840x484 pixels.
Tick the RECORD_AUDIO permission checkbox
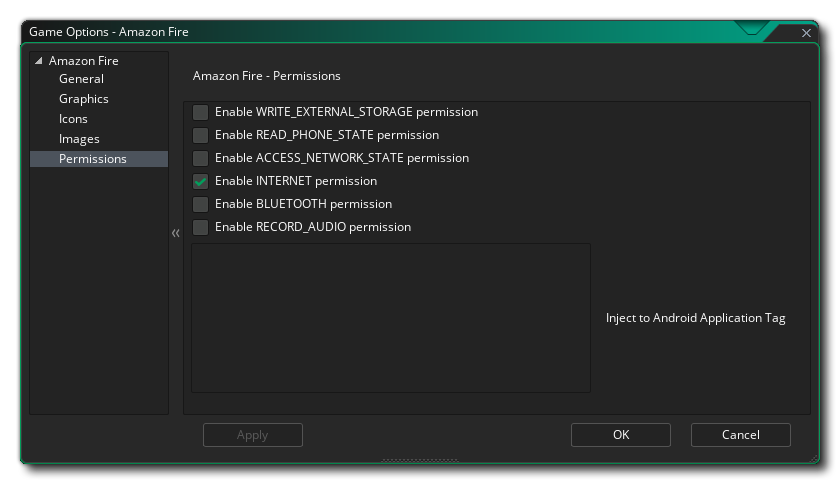[x=200, y=227]
